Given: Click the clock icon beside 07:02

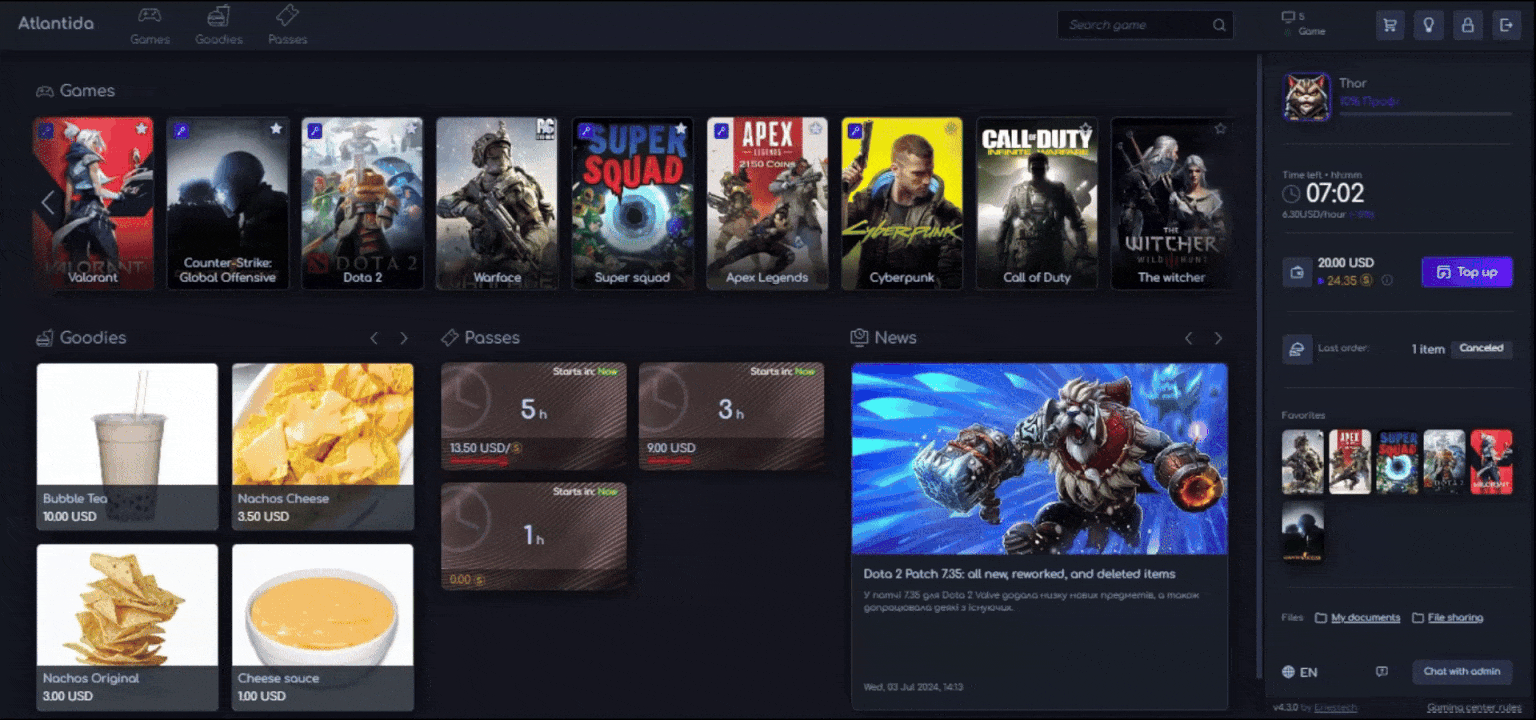Looking at the screenshot, I should click(1292, 194).
